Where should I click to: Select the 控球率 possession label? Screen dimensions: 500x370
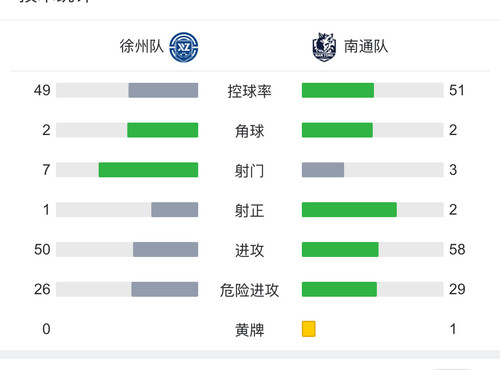click(249, 91)
